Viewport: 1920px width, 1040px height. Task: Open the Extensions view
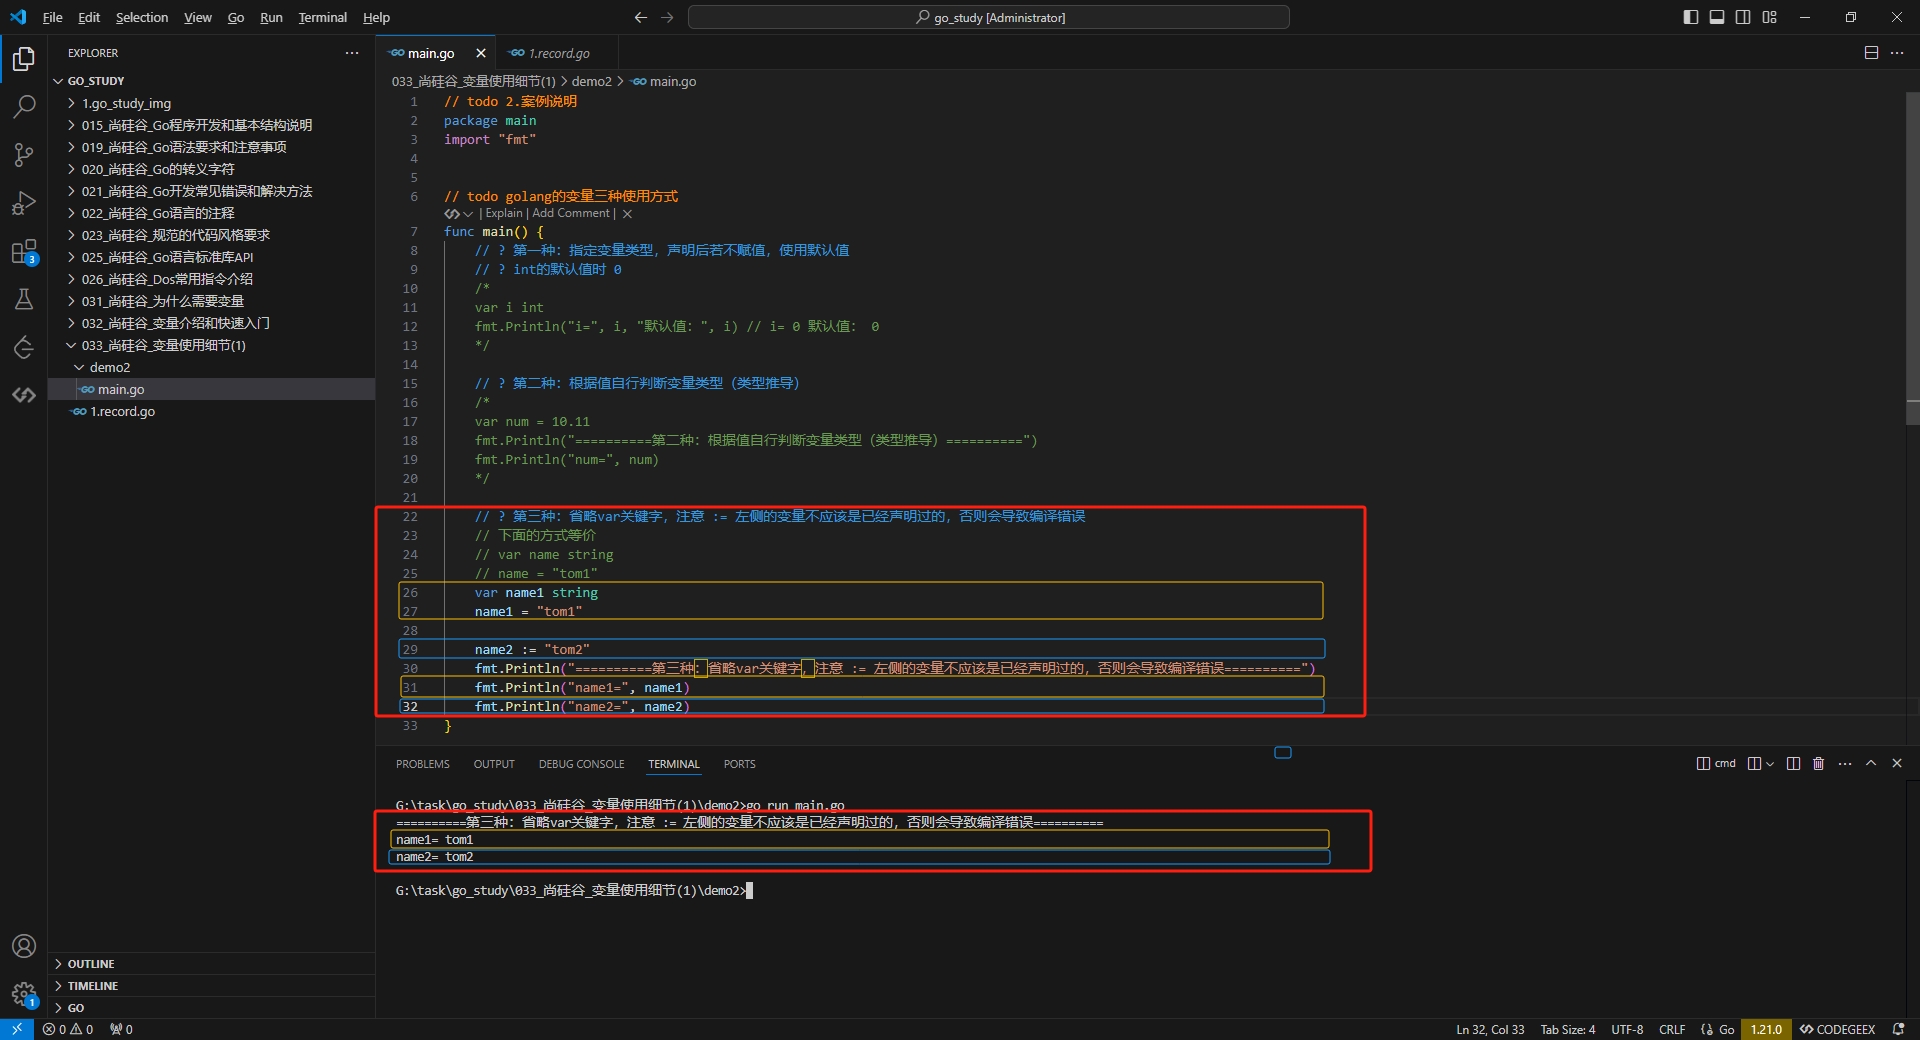(24, 252)
